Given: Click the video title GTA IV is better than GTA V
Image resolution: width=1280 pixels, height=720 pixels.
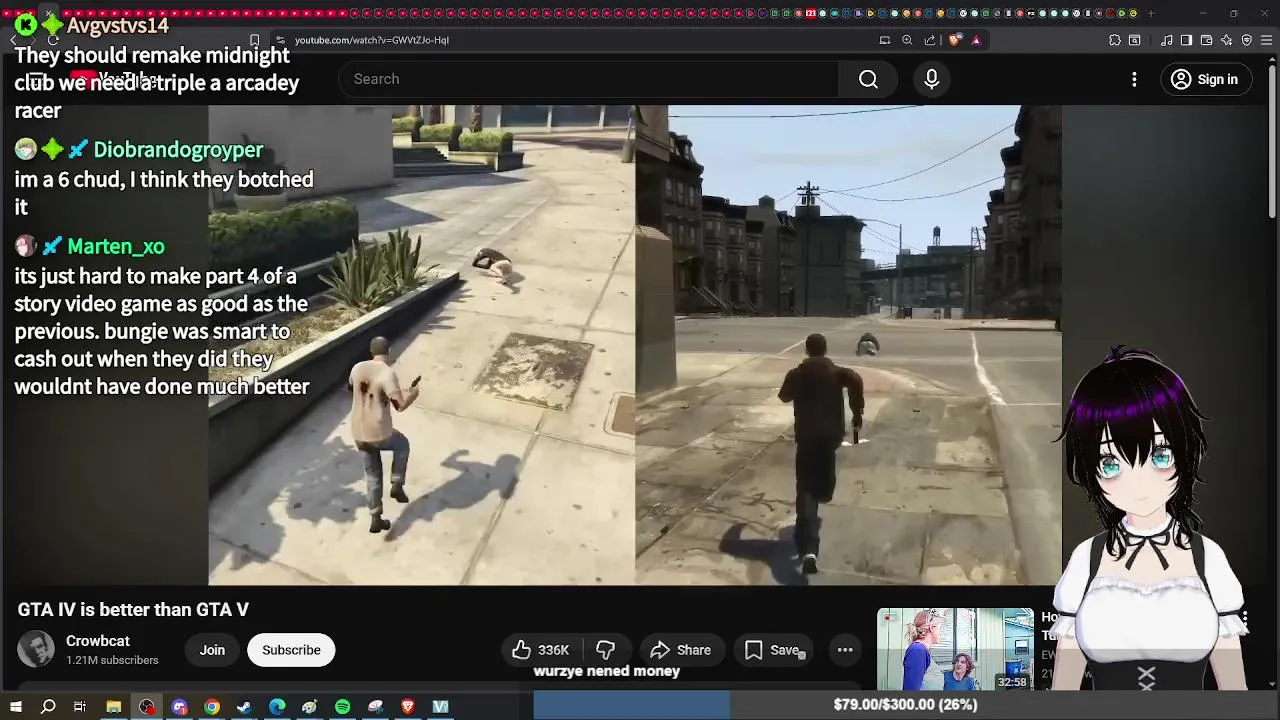Looking at the screenshot, I should tap(133, 609).
